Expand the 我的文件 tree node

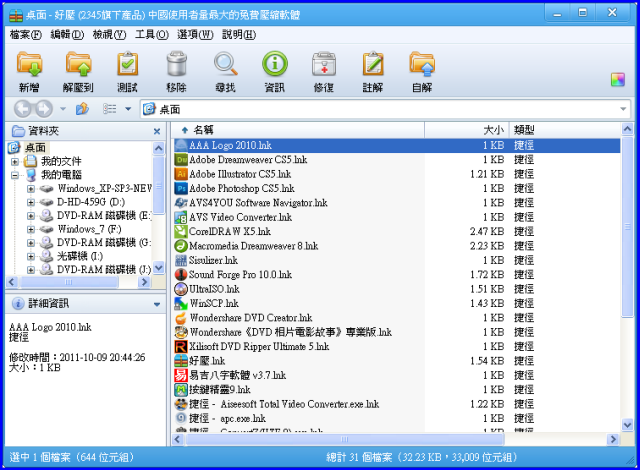(15, 161)
